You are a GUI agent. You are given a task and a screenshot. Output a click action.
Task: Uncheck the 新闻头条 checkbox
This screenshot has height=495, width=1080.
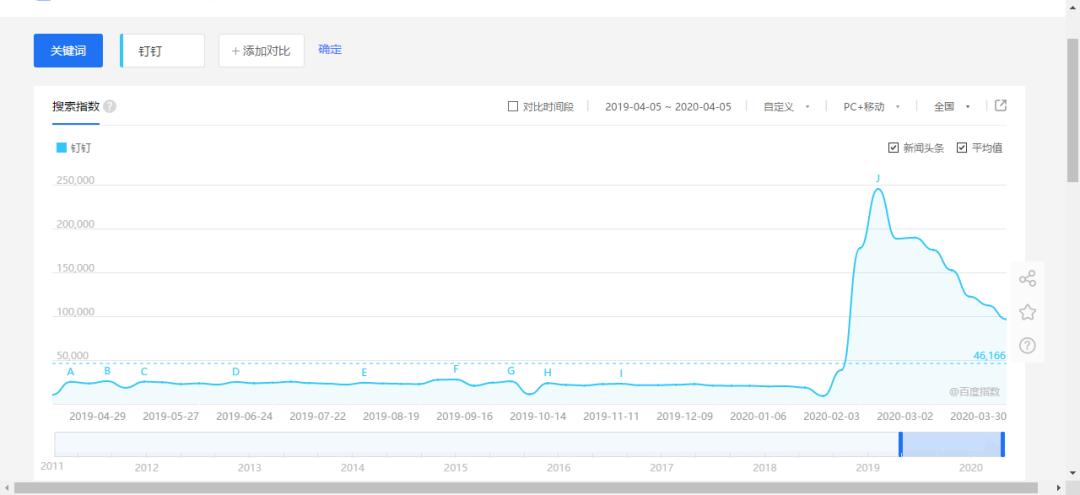pyautogui.click(x=893, y=147)
